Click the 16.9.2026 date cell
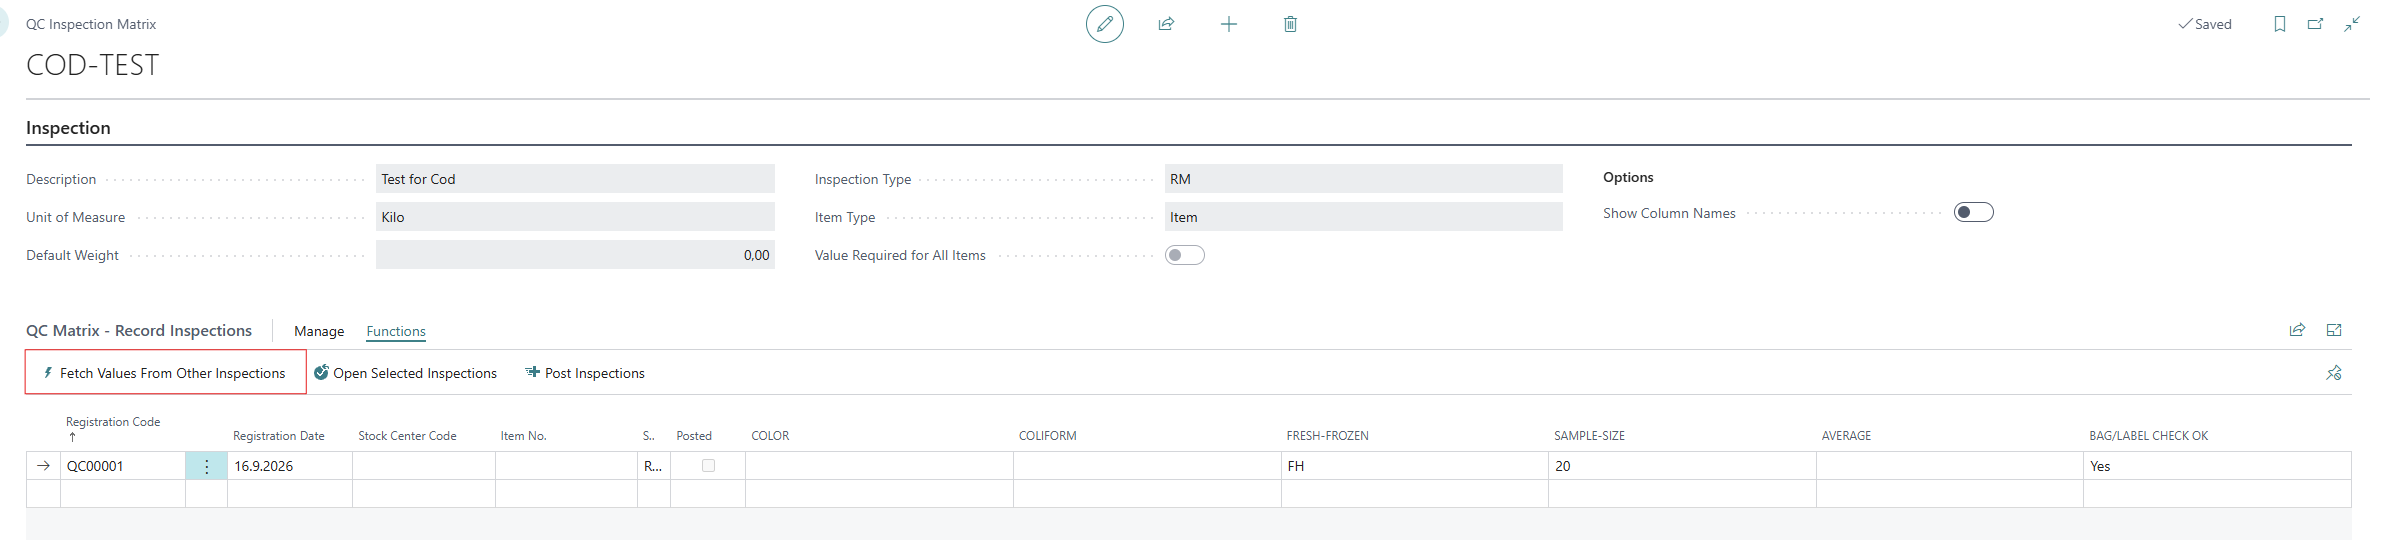The image size is (2383, 540). point(290,466)
